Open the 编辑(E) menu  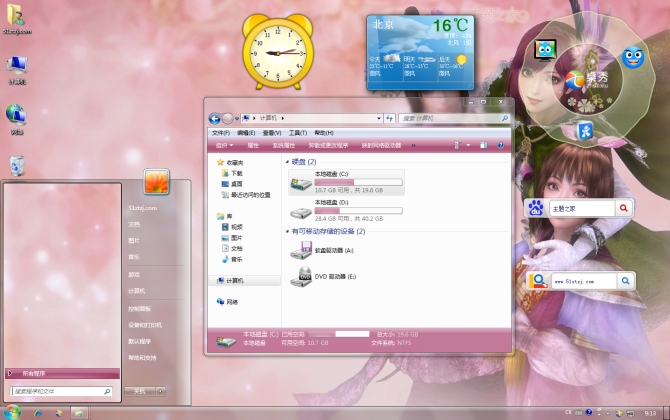(x=246, y=133)
